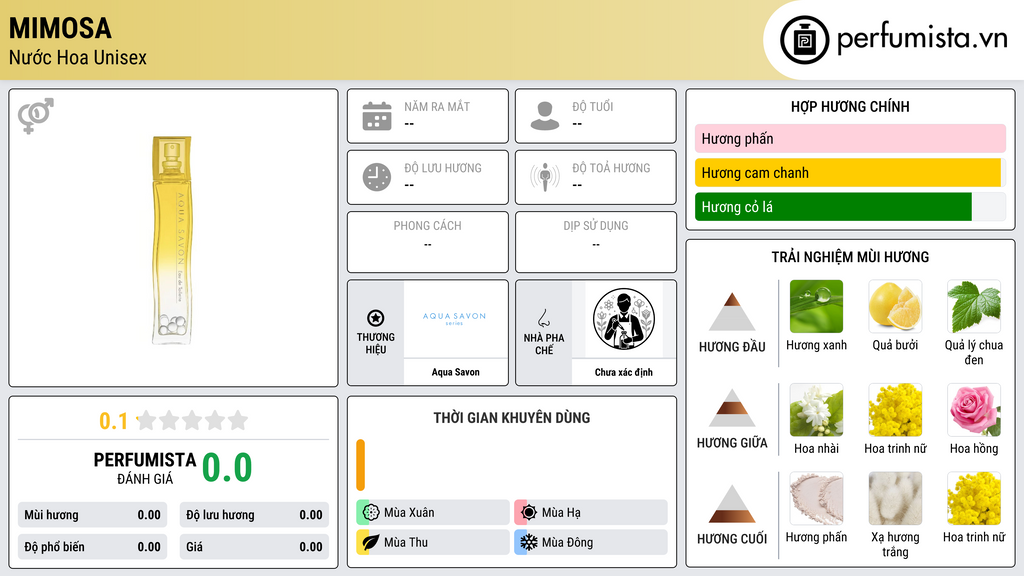Select the Mùa Xuân season tag
This screenshot has width=1024, height=576.
(433, 513)
